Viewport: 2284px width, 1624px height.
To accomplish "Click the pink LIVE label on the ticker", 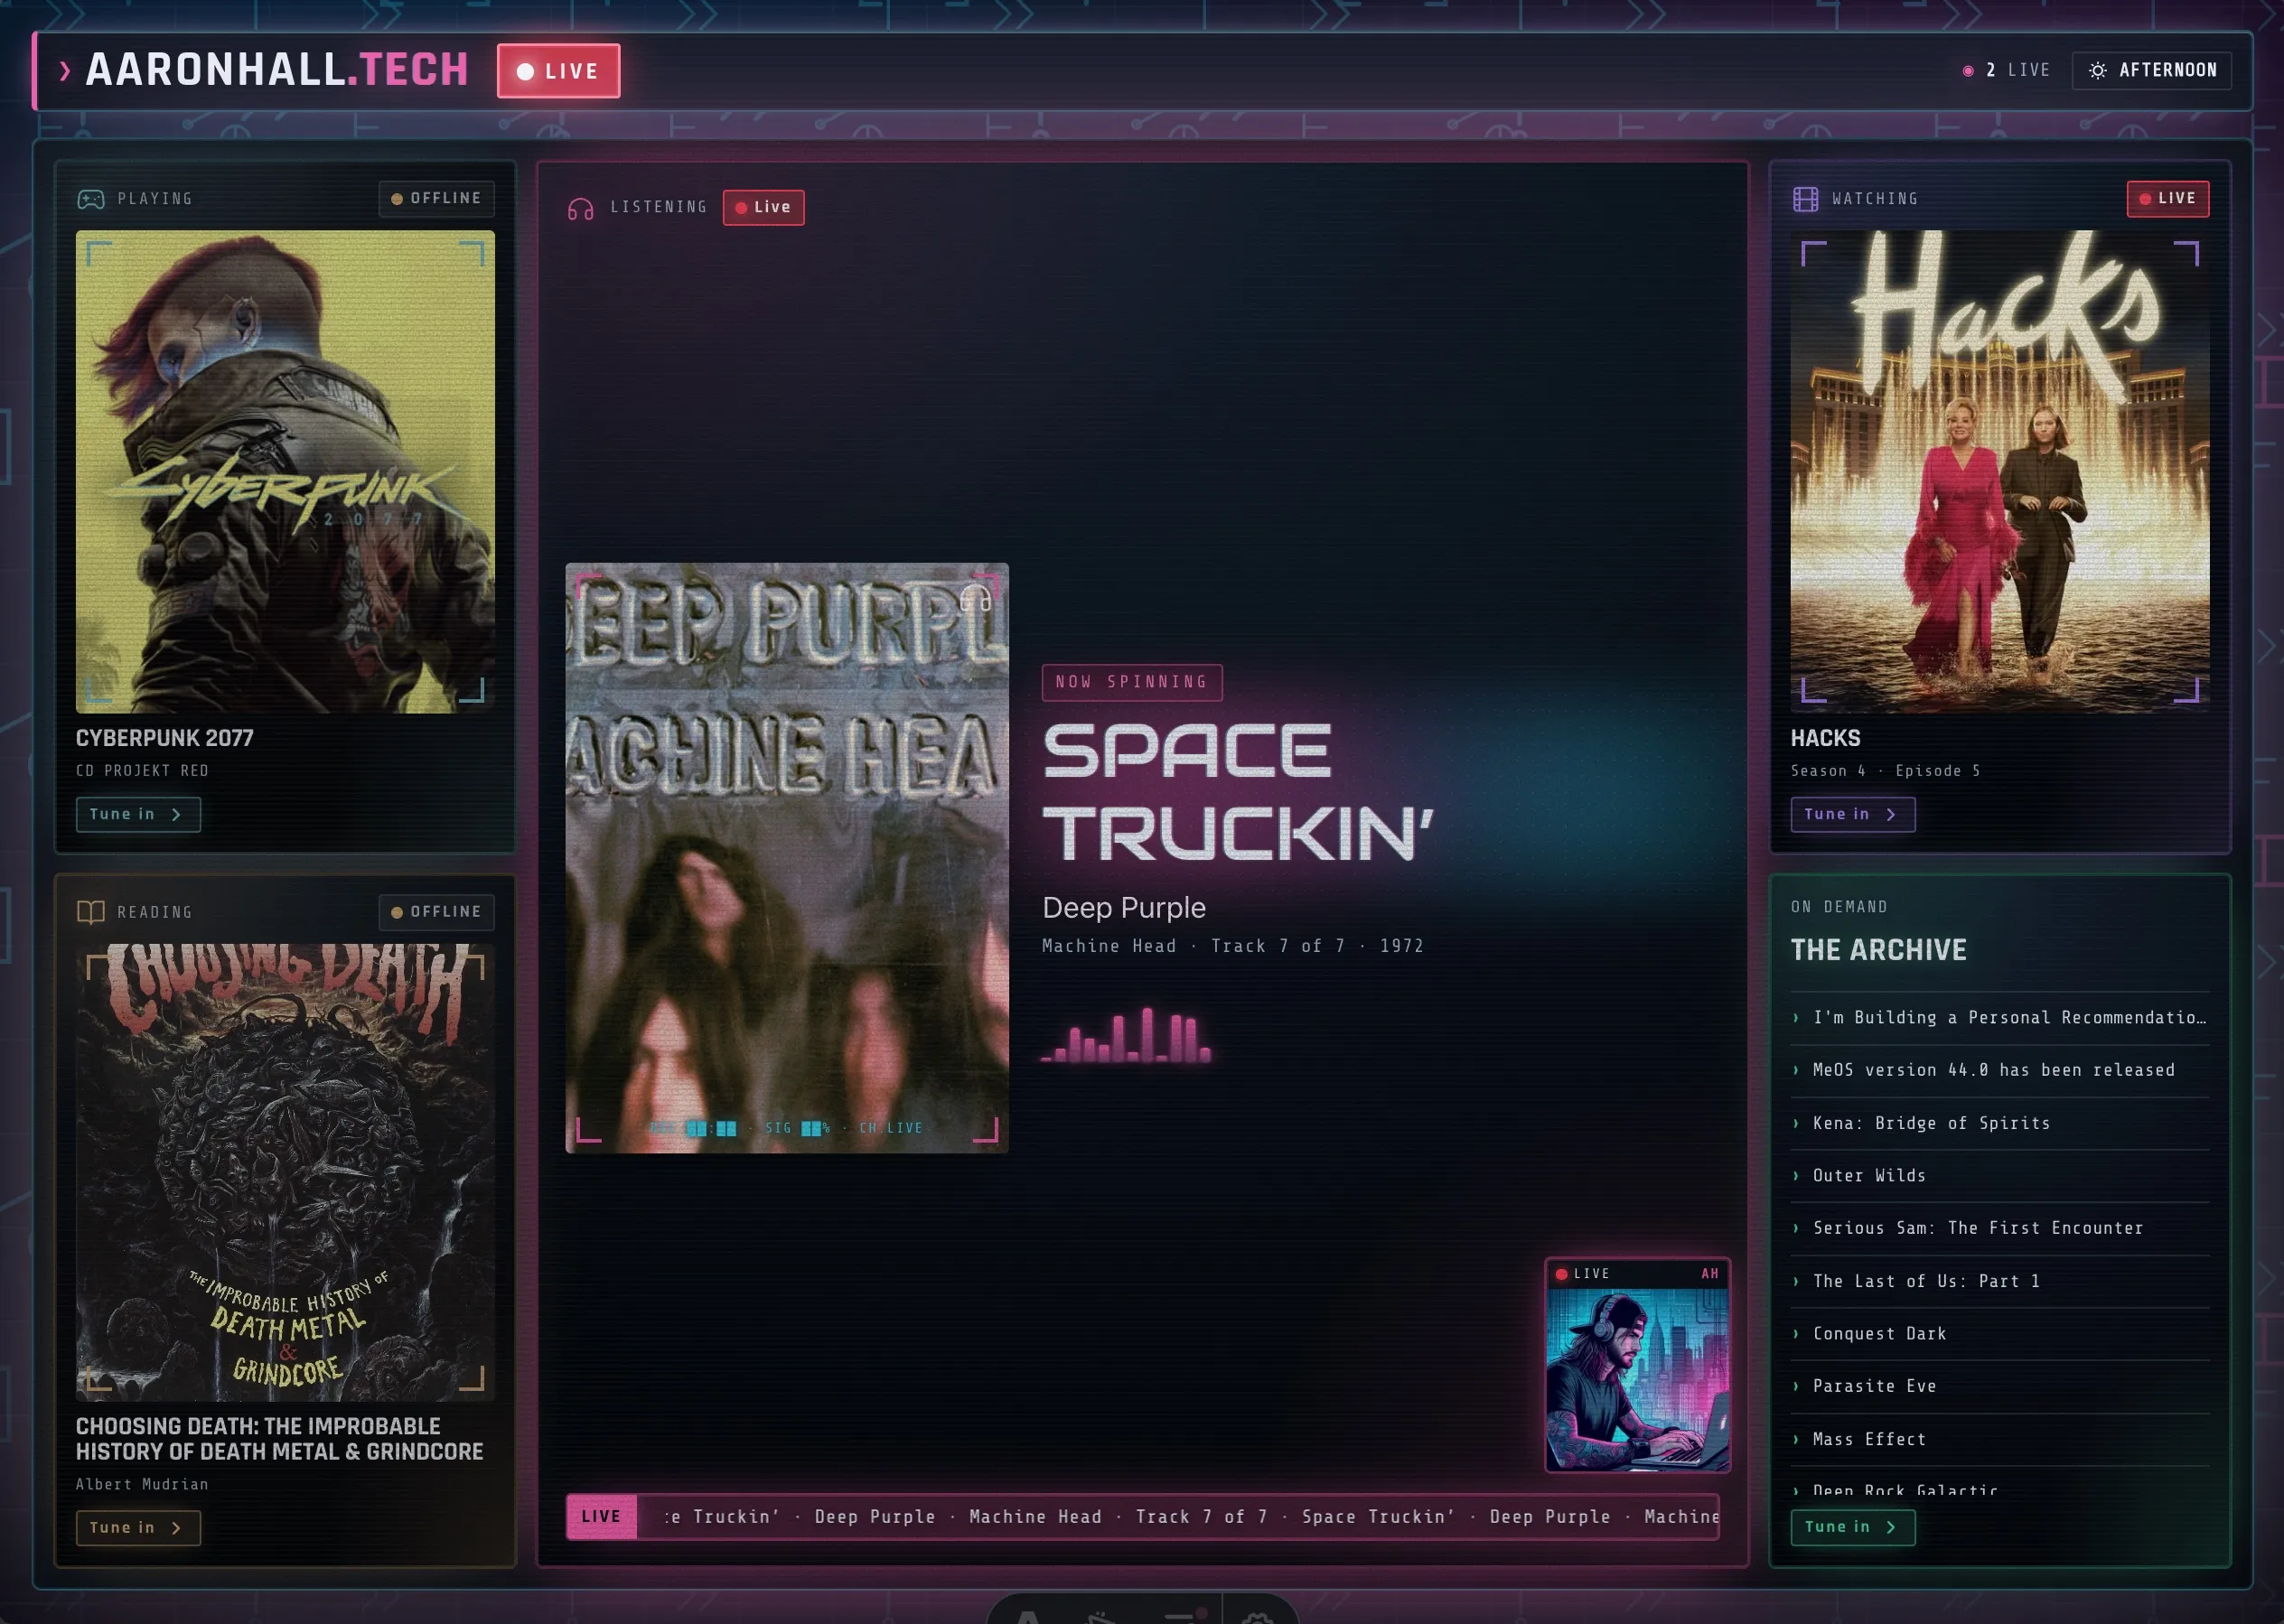I will coord(601,1516).
